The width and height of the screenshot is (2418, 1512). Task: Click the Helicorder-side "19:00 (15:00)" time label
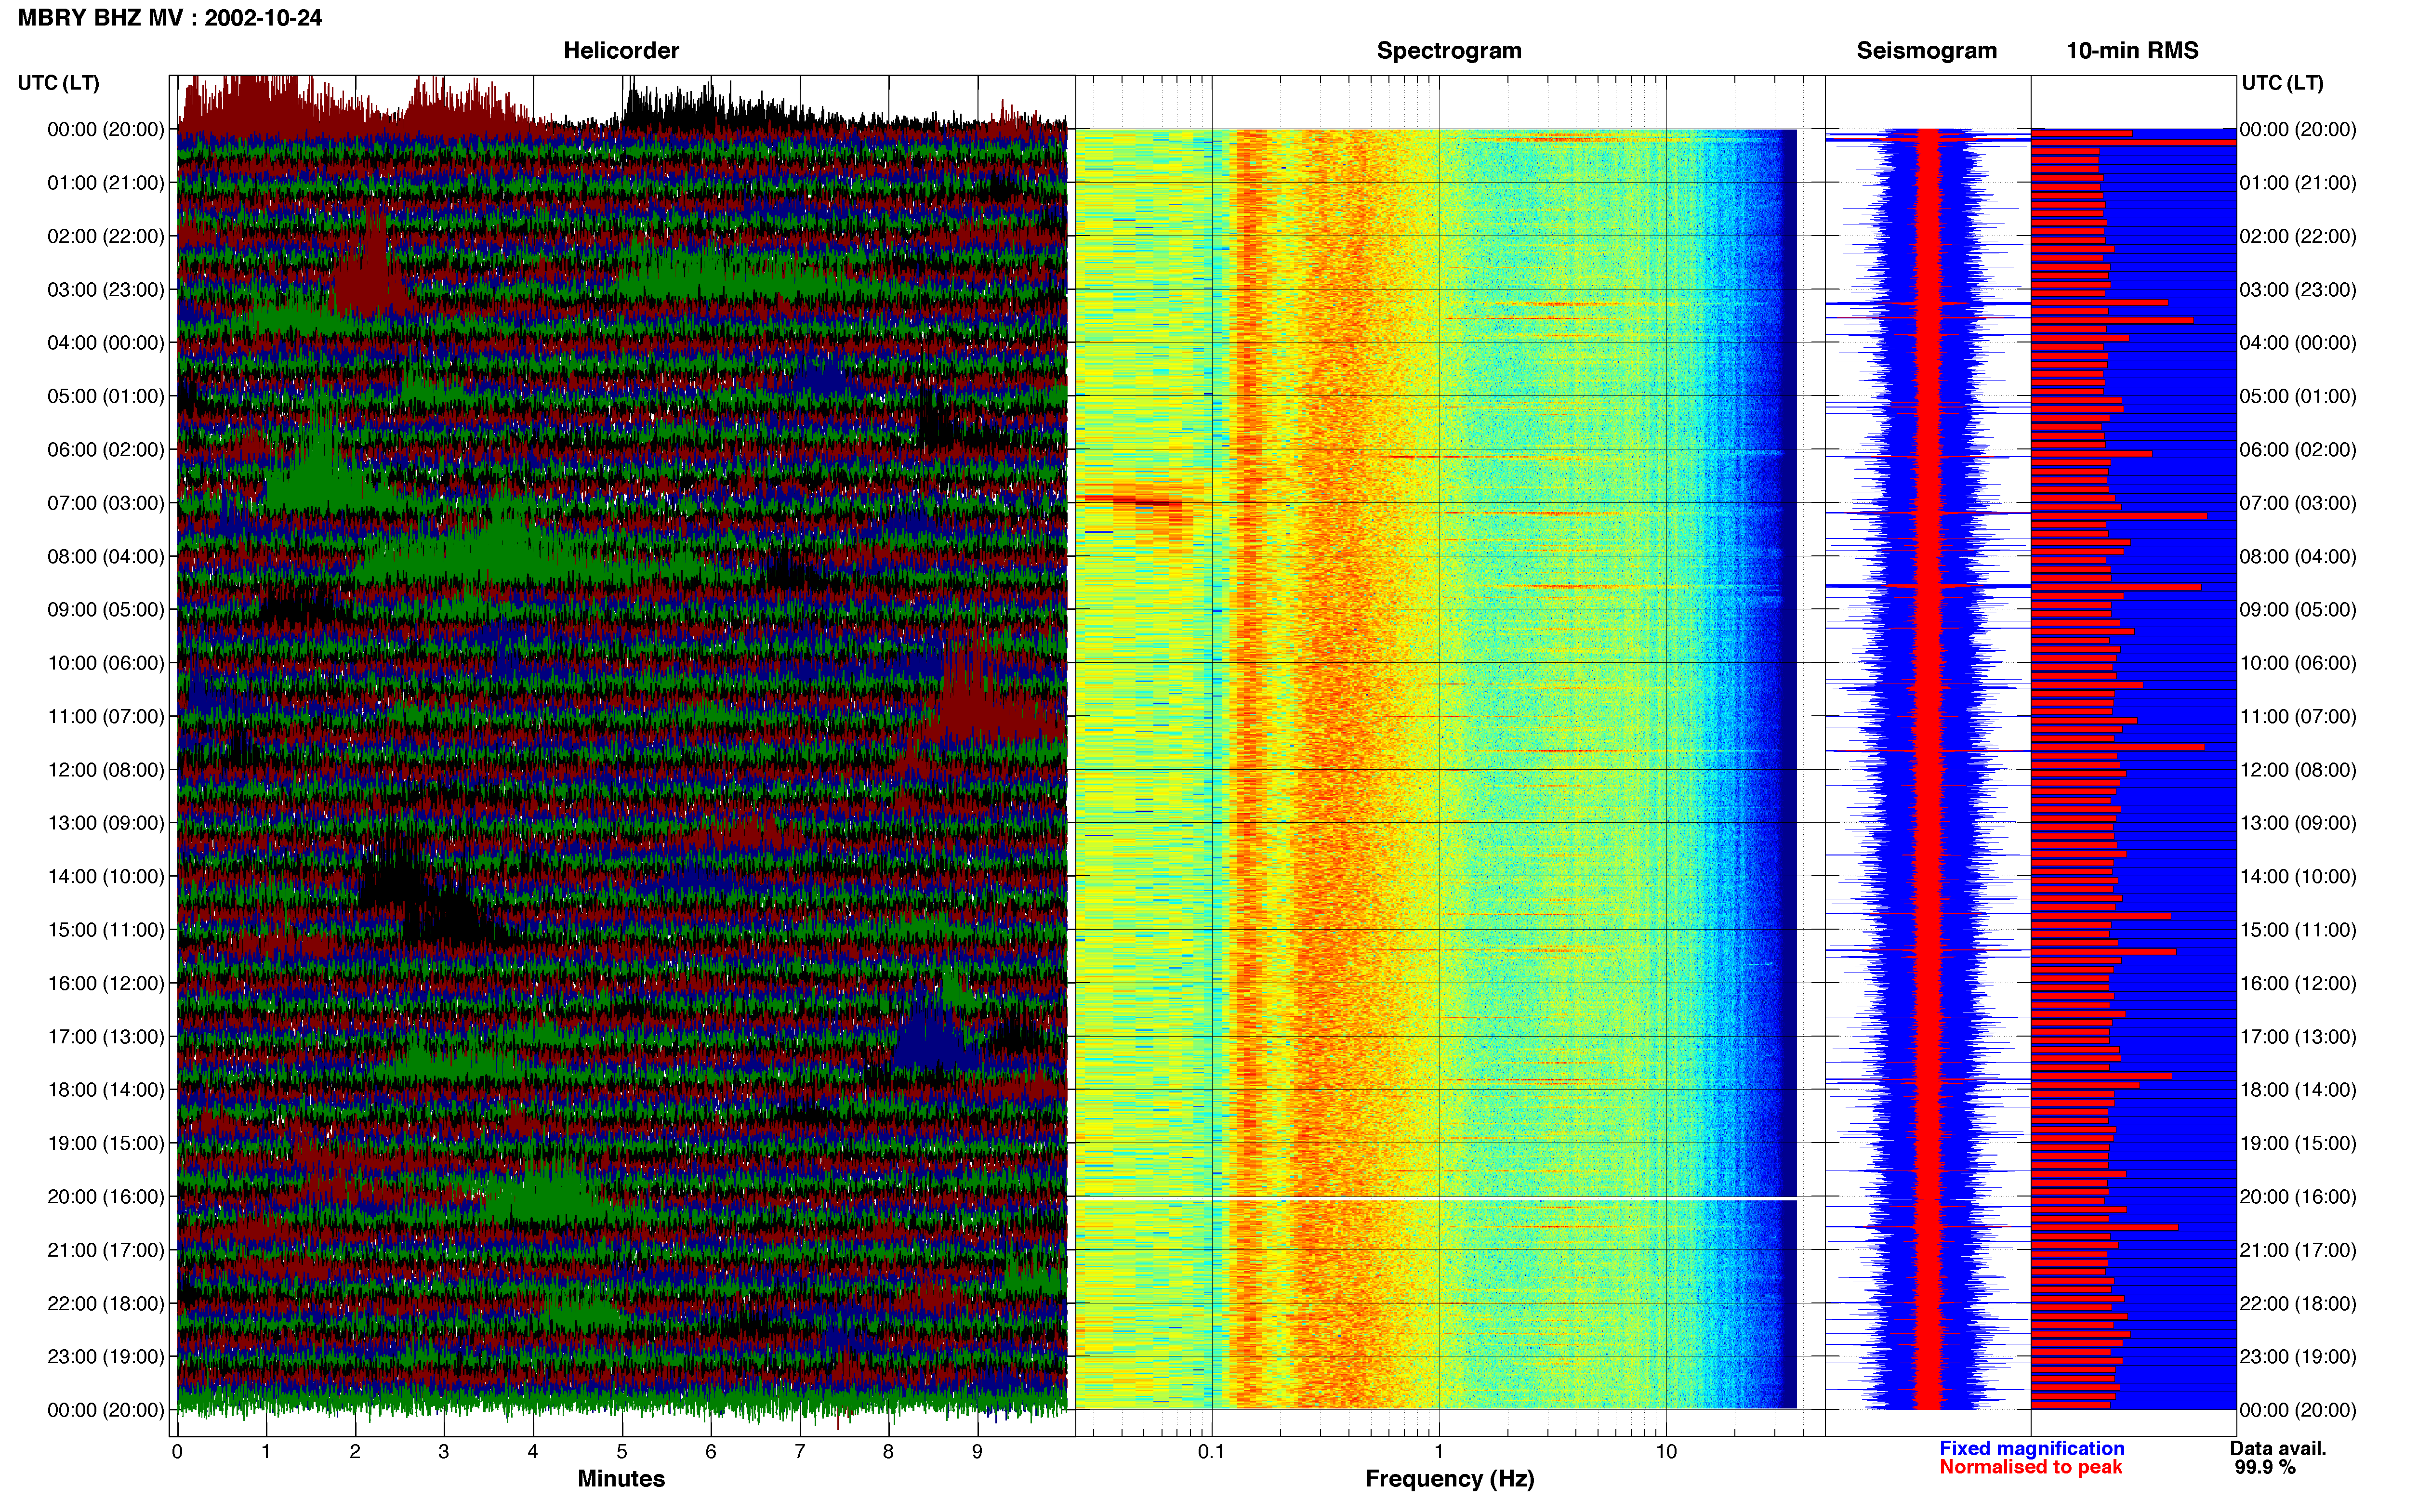[105, 1143]
